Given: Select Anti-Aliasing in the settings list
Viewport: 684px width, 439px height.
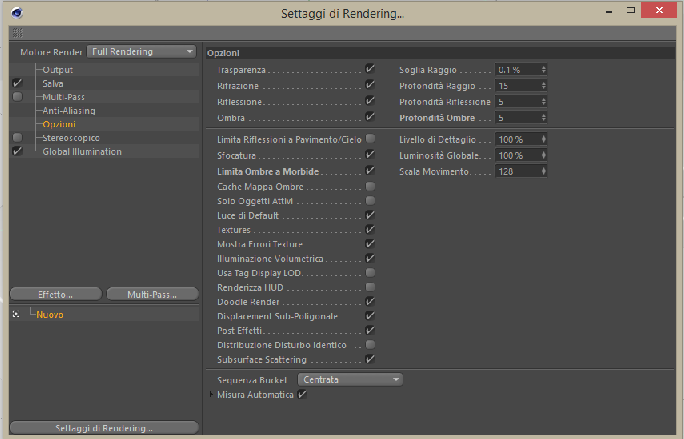Looking at the screenshot, I should click(68, 110).
